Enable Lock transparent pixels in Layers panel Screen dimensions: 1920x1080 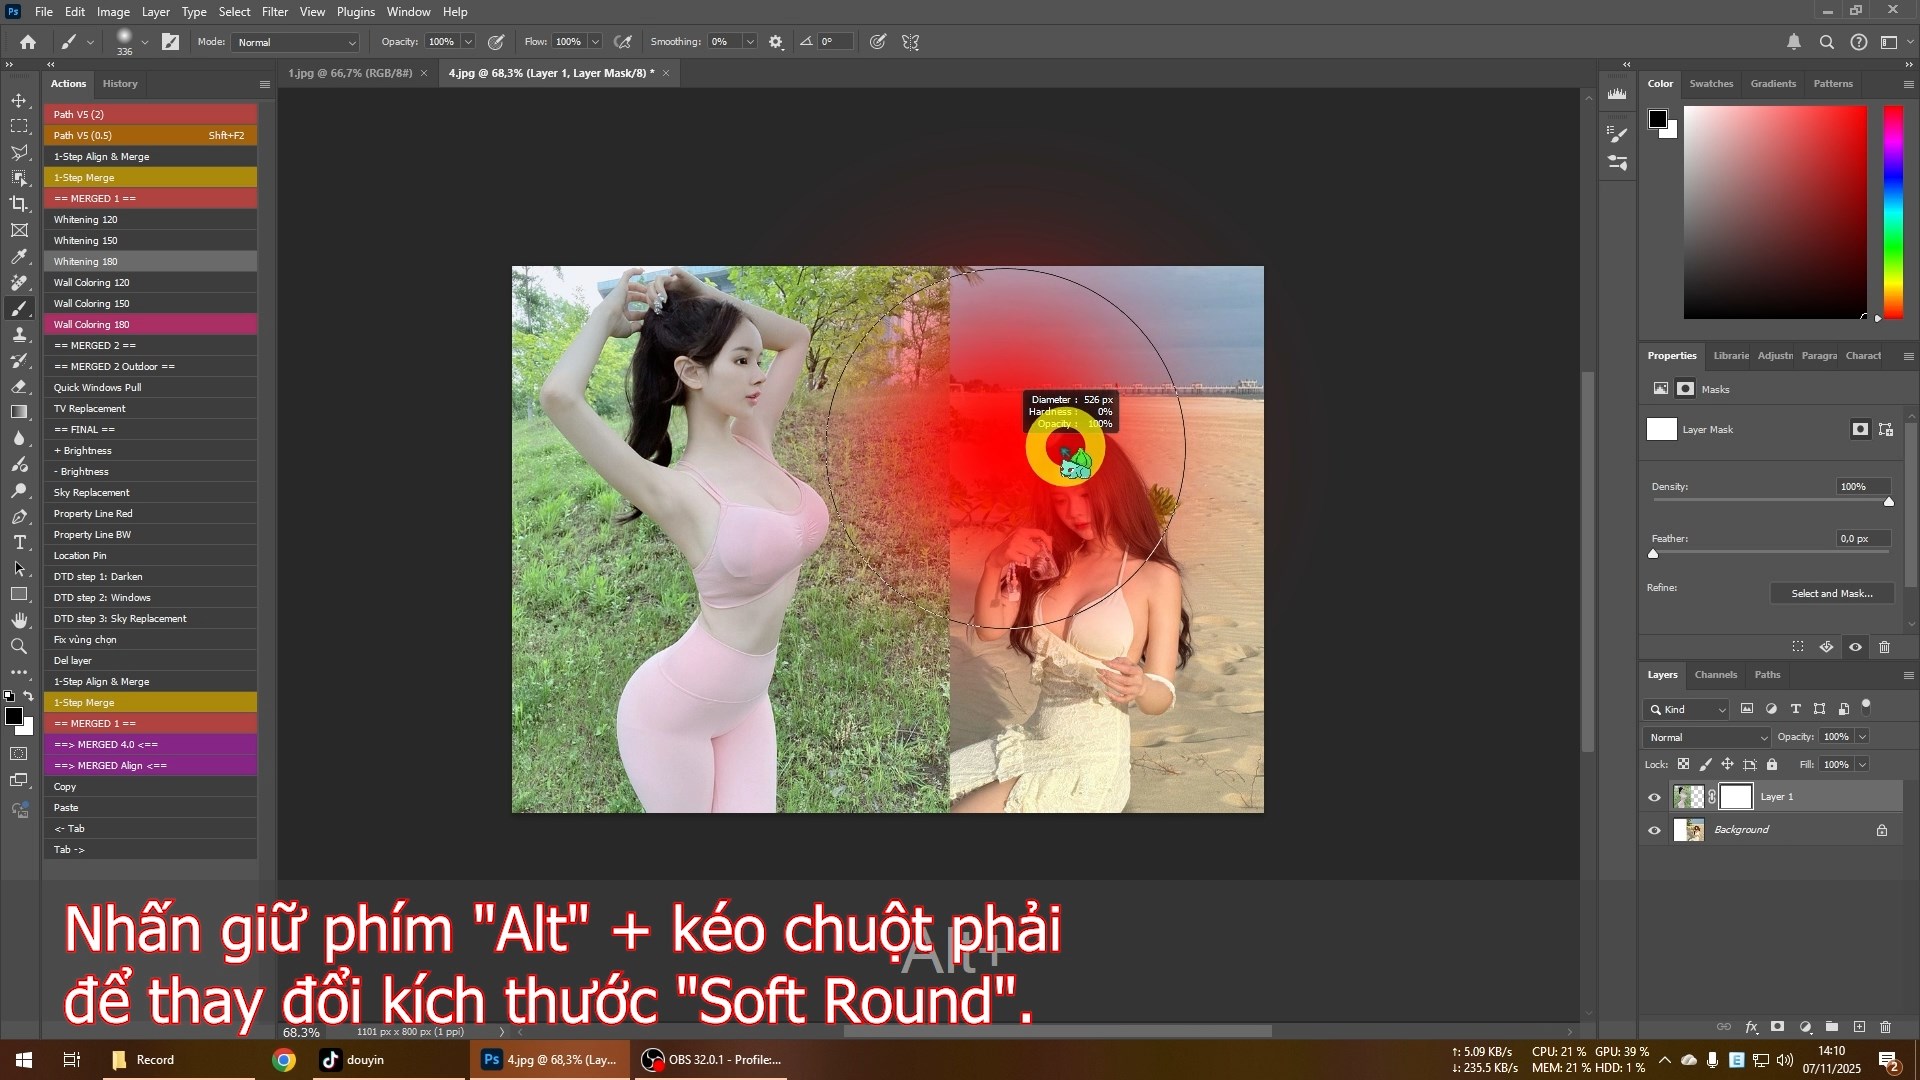pos(1684,764)
